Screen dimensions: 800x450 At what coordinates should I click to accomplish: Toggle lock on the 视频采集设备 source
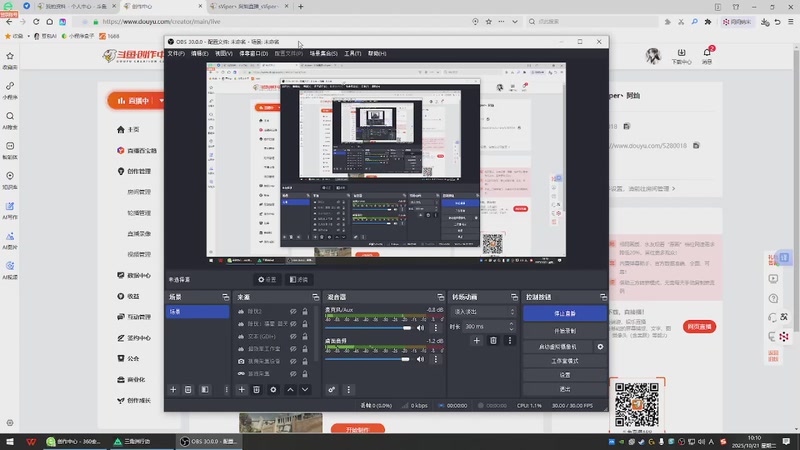(x=305, y=361)
